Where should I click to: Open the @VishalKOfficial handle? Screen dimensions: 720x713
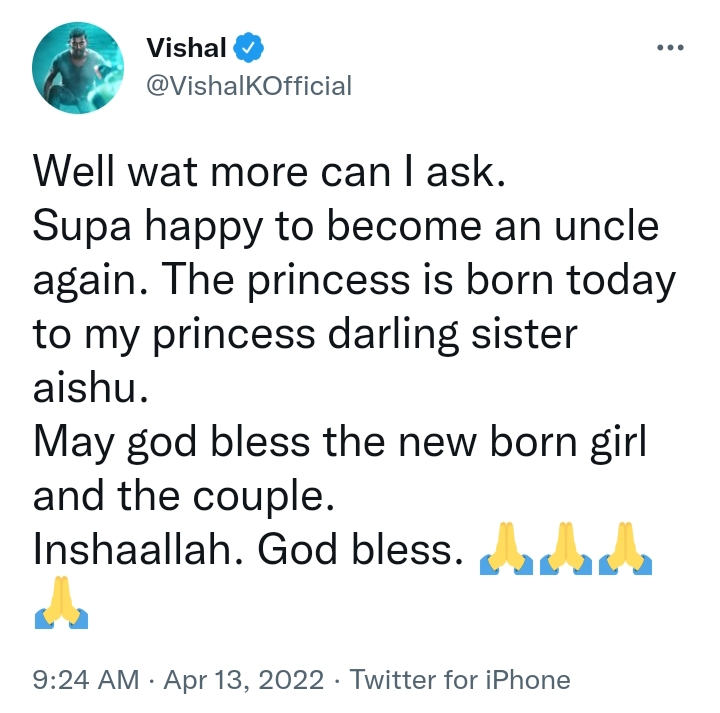tap(249, 86)
